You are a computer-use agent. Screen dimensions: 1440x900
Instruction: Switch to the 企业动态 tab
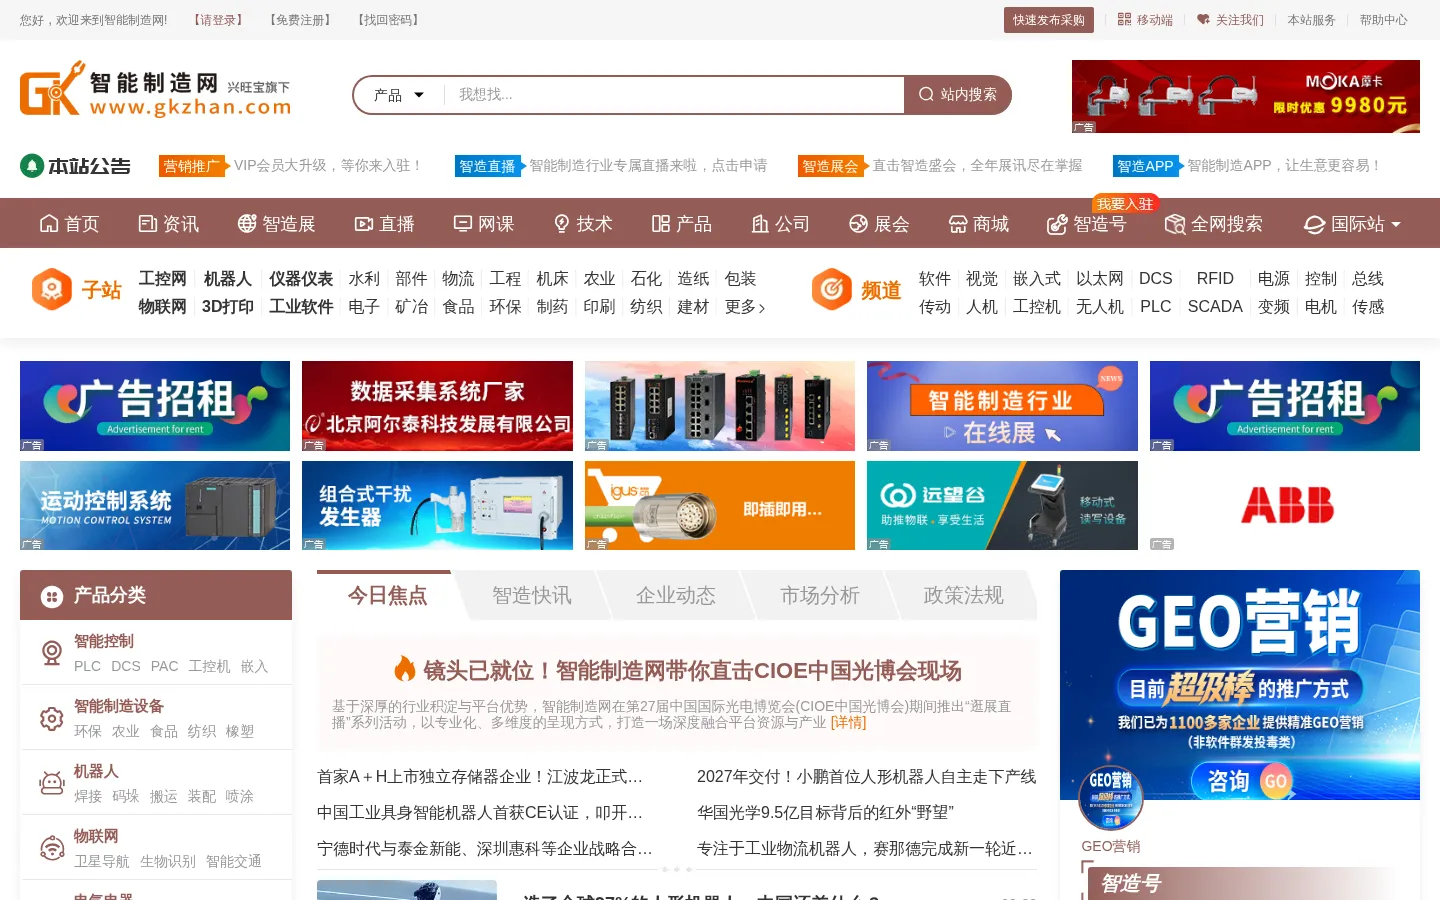[x=676, y=595]
